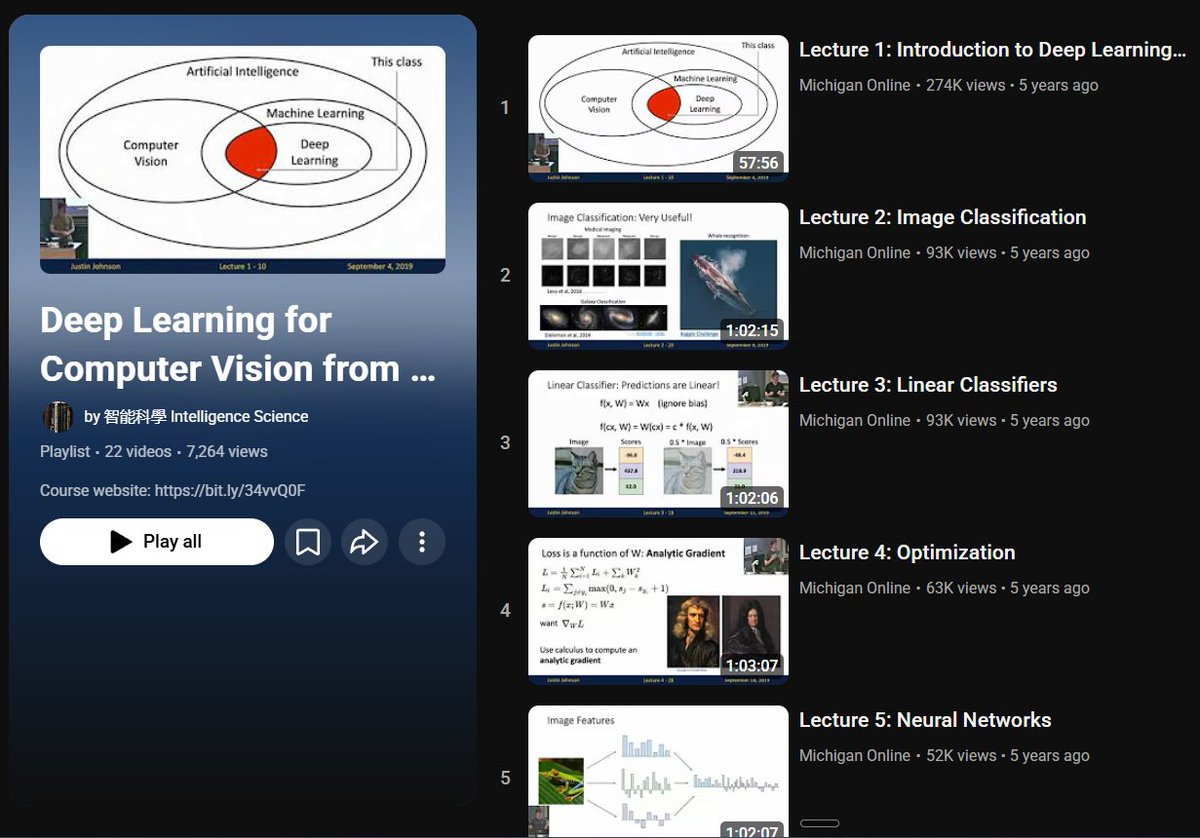Screen dimensions: 1200x838
Task: Click the Intelligence Science channel avatar
Action: pyautogui.click(x=58, y=416)
